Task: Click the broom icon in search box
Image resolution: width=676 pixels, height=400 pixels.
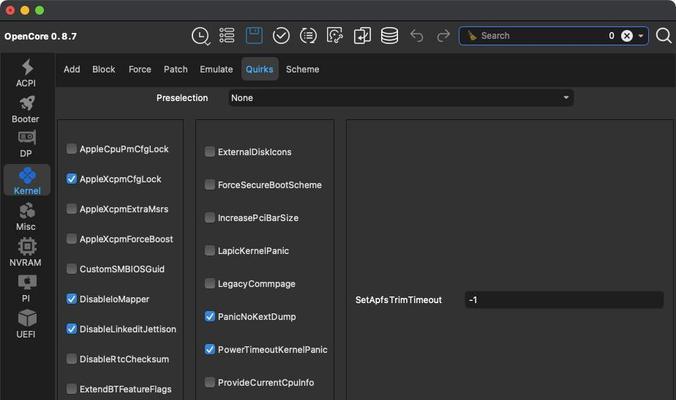Action: (x=472, y=36)
